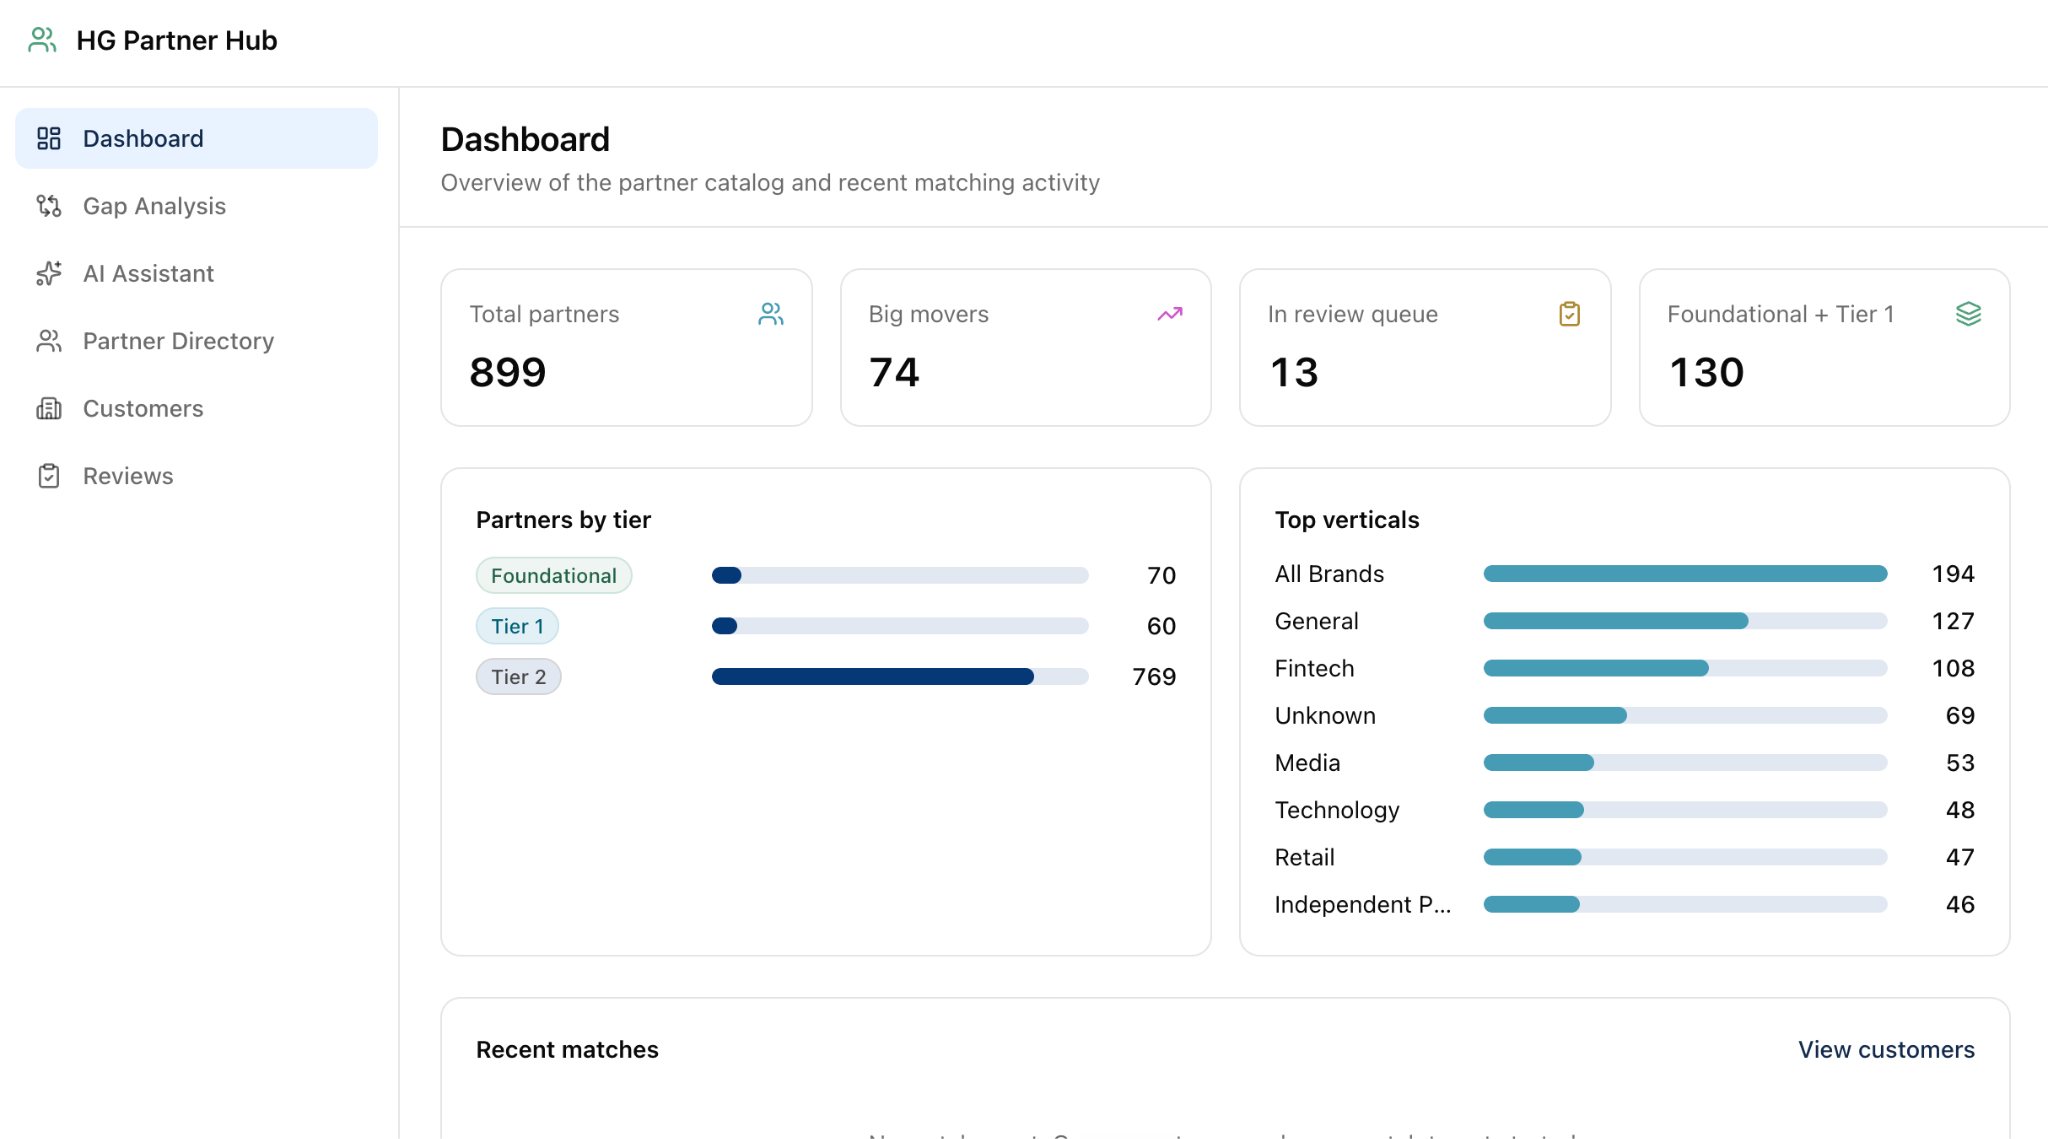
Task: Click the Top verticals heading
Action: click(1346, 520)
